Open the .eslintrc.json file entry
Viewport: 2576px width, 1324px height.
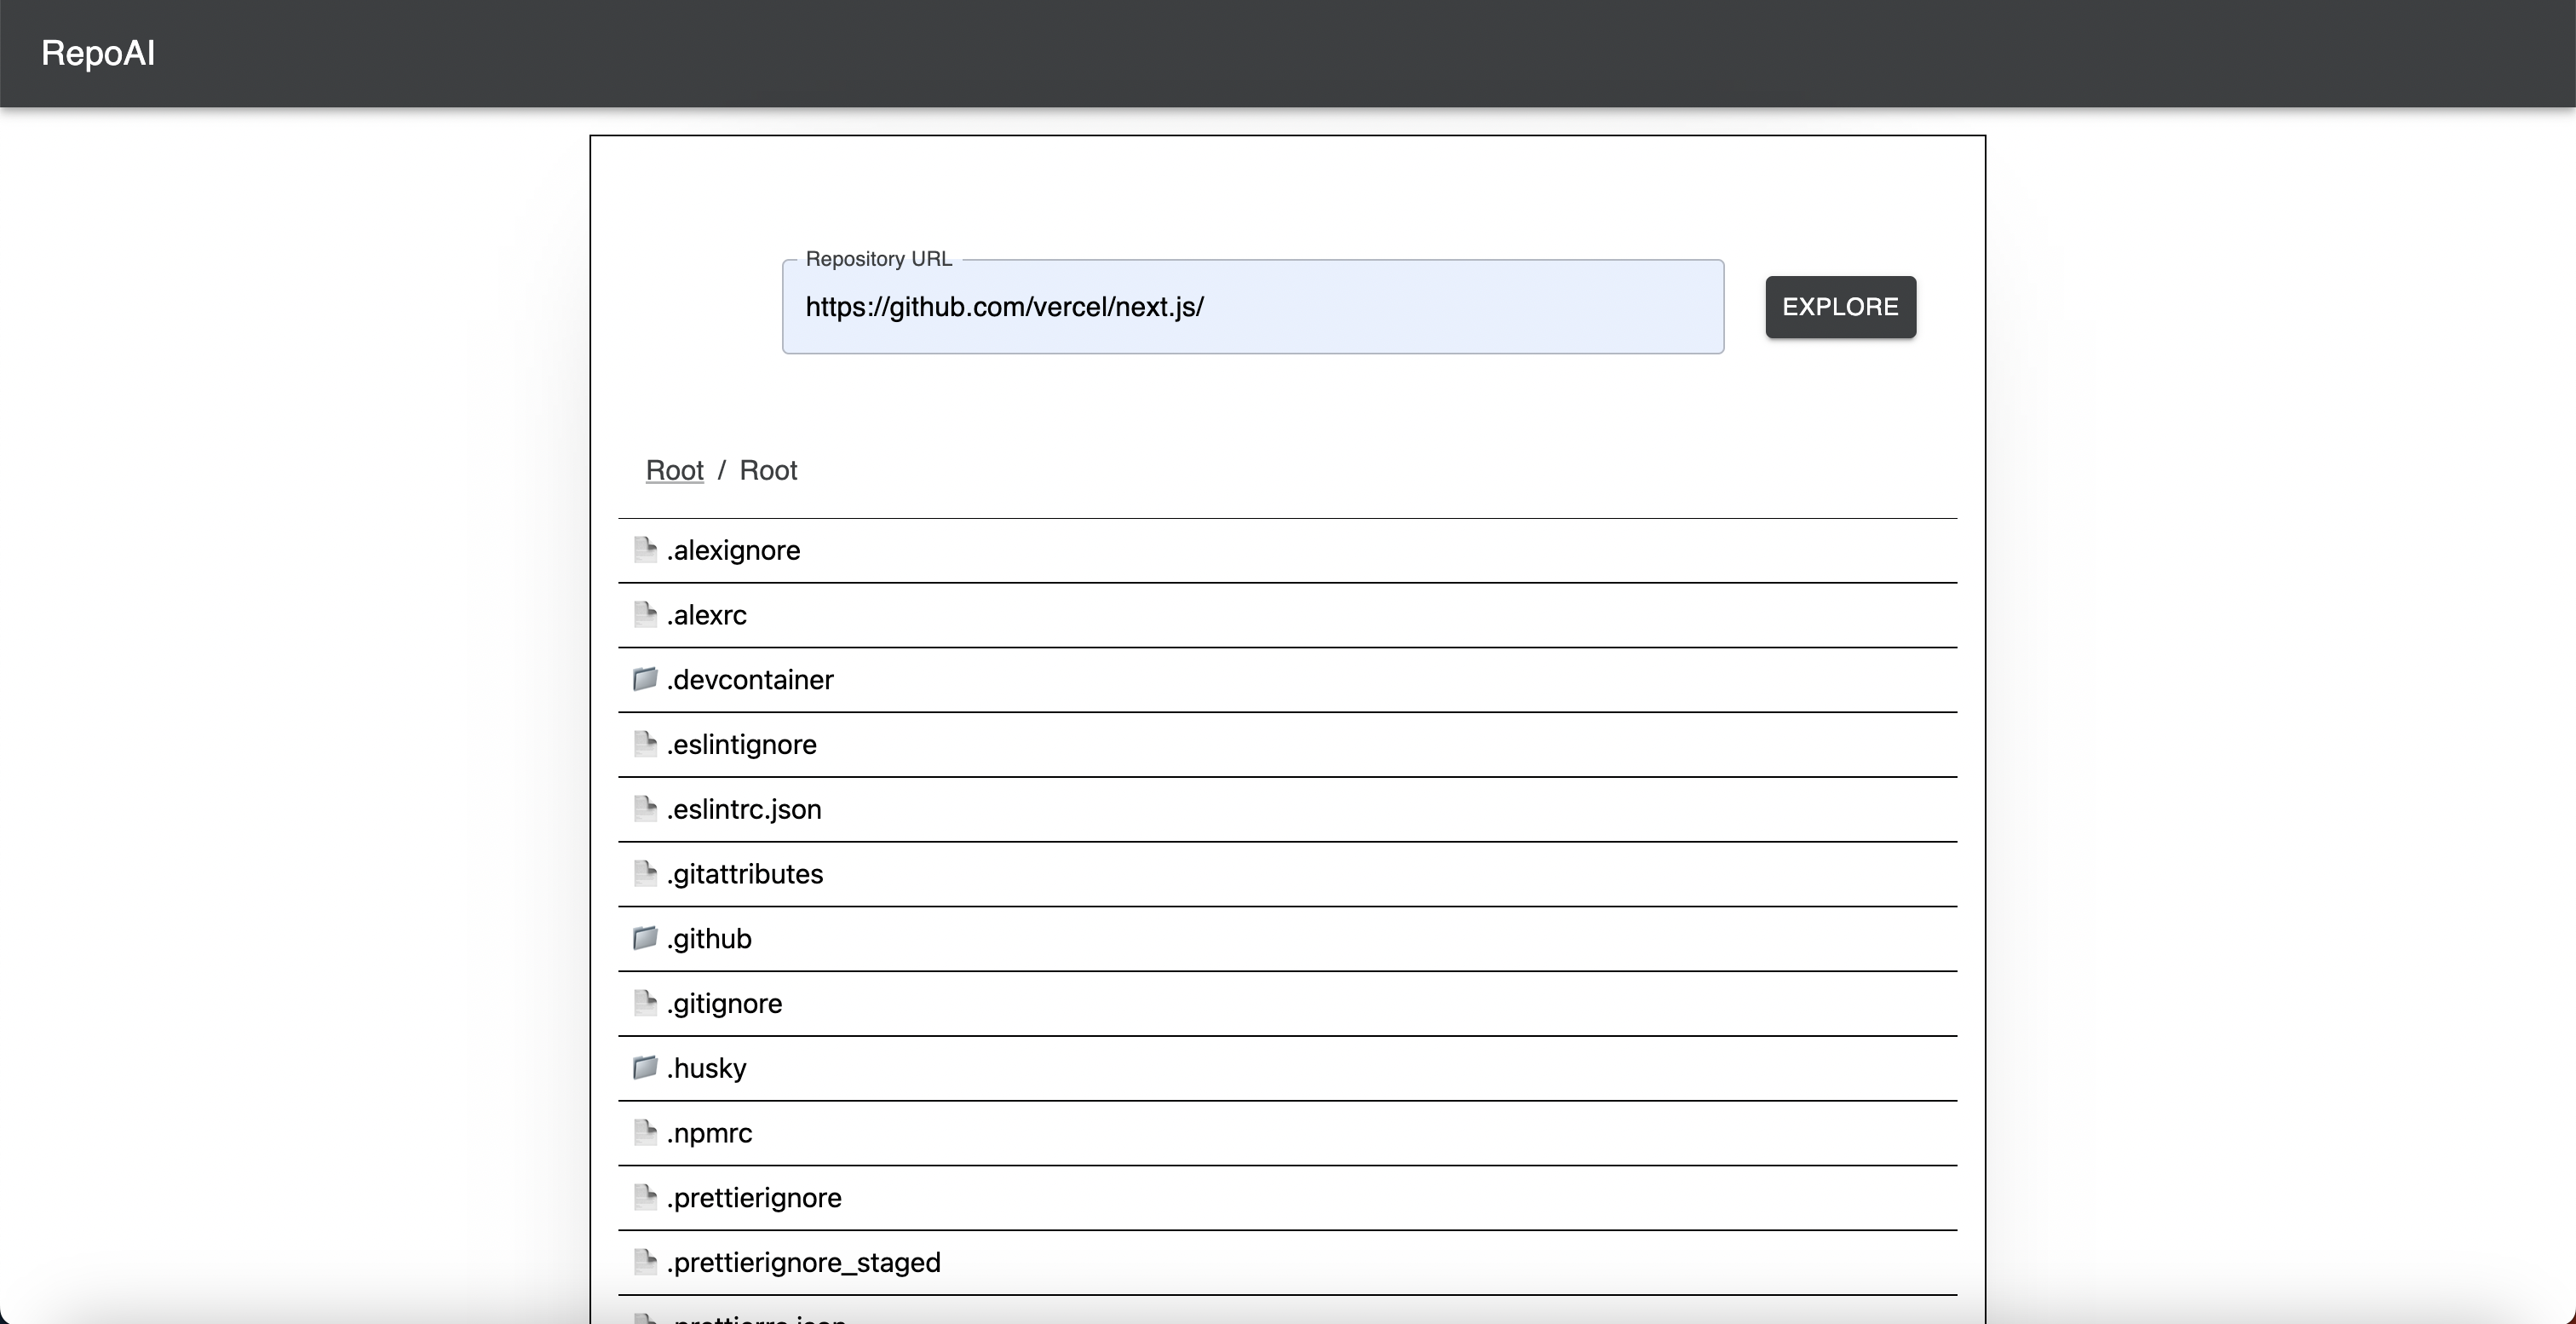click(x=744, y=809)
